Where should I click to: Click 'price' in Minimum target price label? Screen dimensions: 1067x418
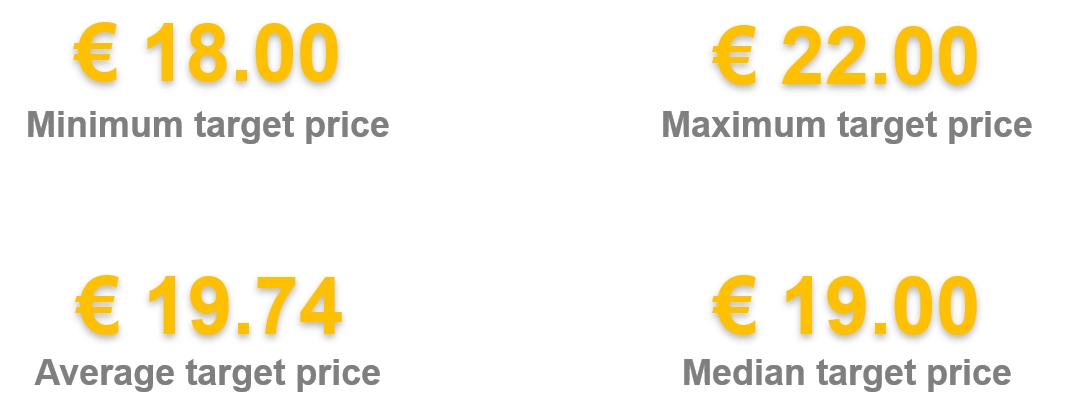coord(346,127)
